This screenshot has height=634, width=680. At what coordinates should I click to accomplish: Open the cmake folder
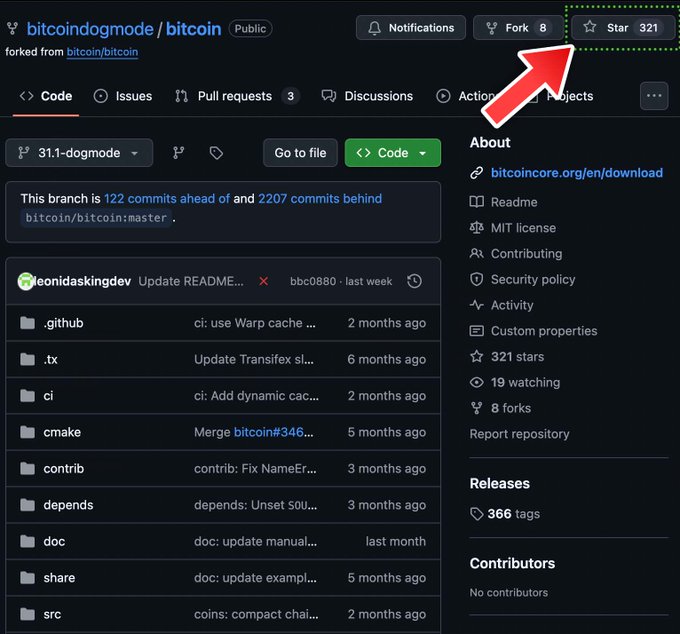[x=62, y=432]
